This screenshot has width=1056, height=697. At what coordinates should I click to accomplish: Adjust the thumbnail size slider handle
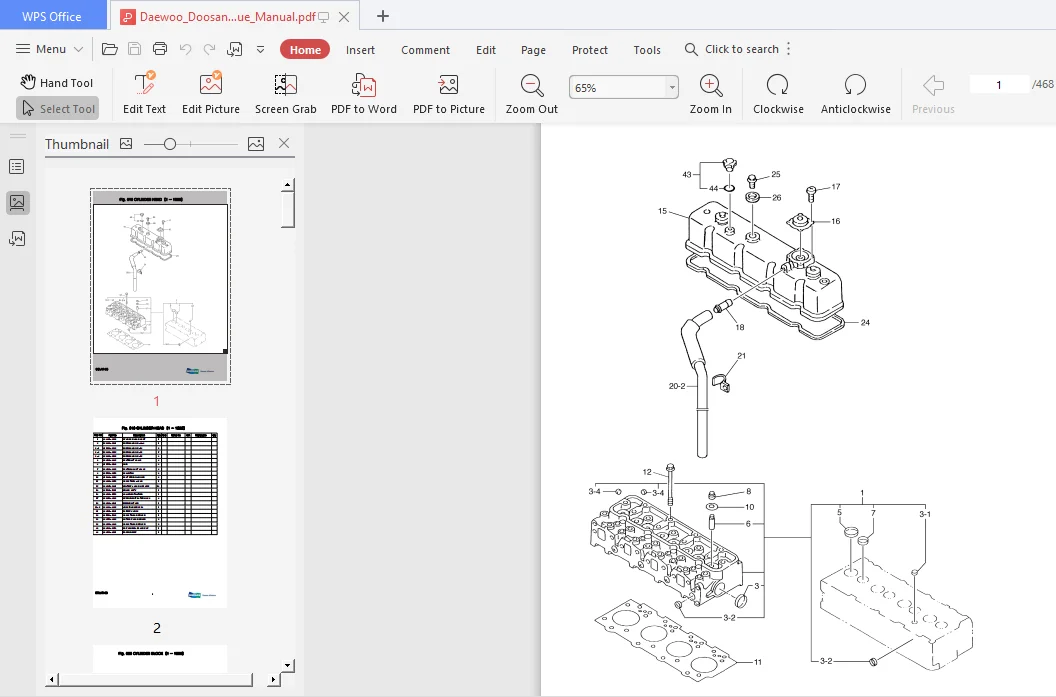pyautogui.click(x=170, y=143)
